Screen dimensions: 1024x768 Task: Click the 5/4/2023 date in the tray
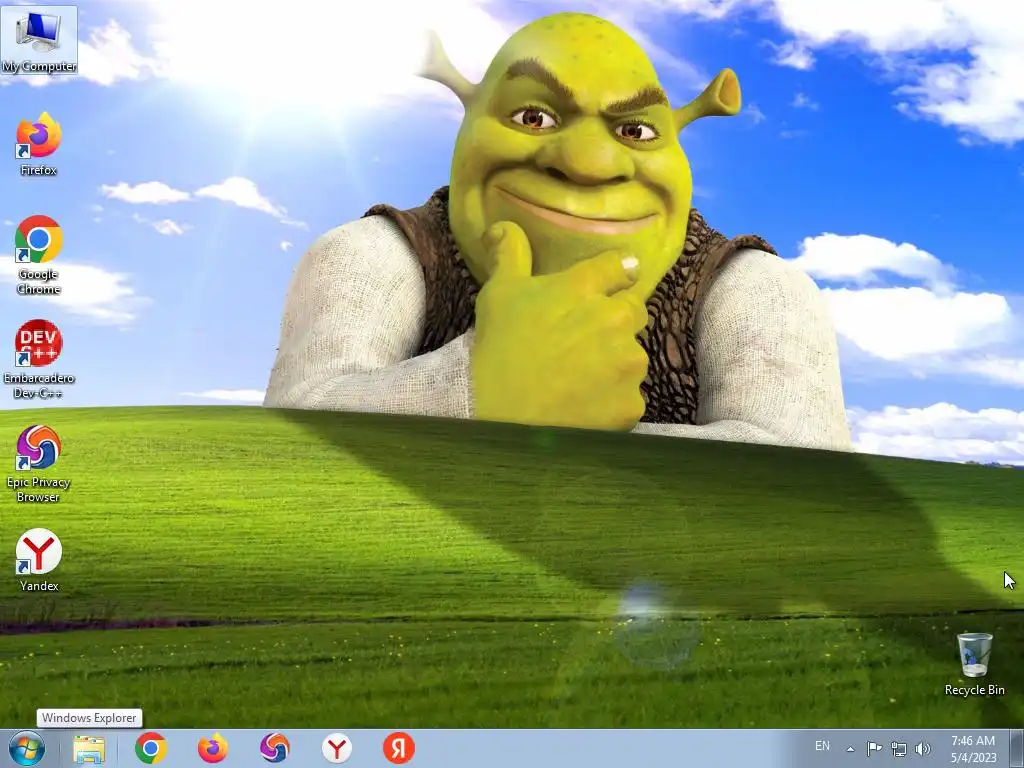pos(973,758)
